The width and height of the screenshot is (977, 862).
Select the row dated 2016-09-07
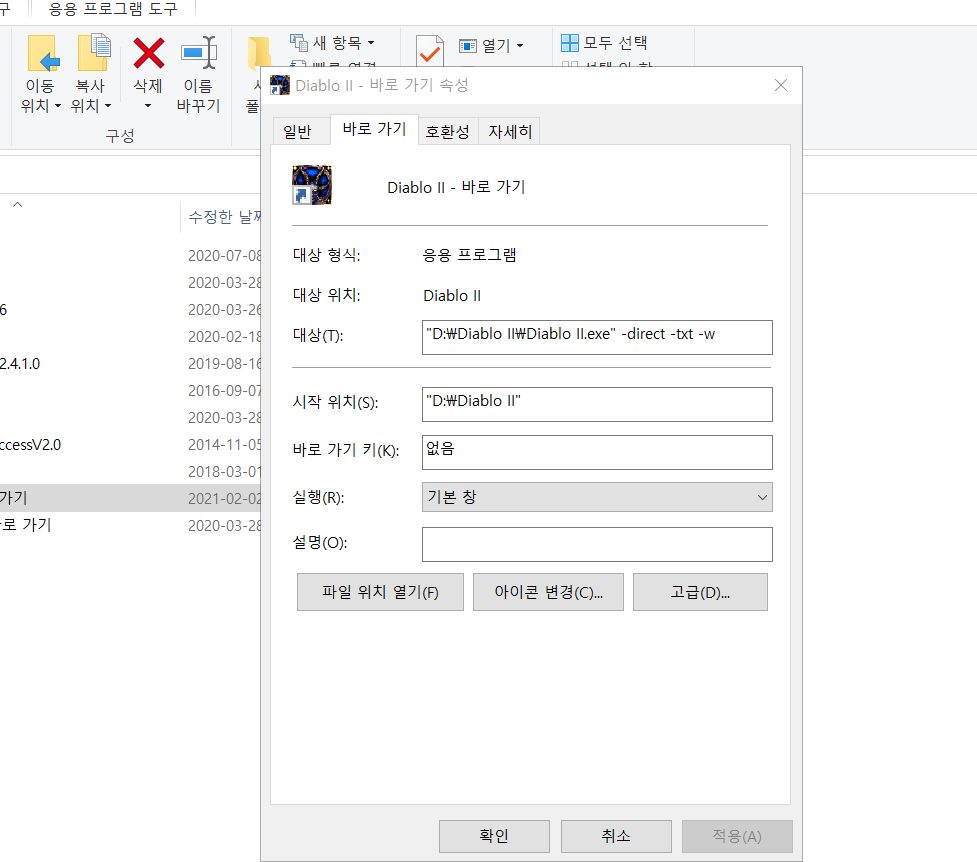point(130,391)
